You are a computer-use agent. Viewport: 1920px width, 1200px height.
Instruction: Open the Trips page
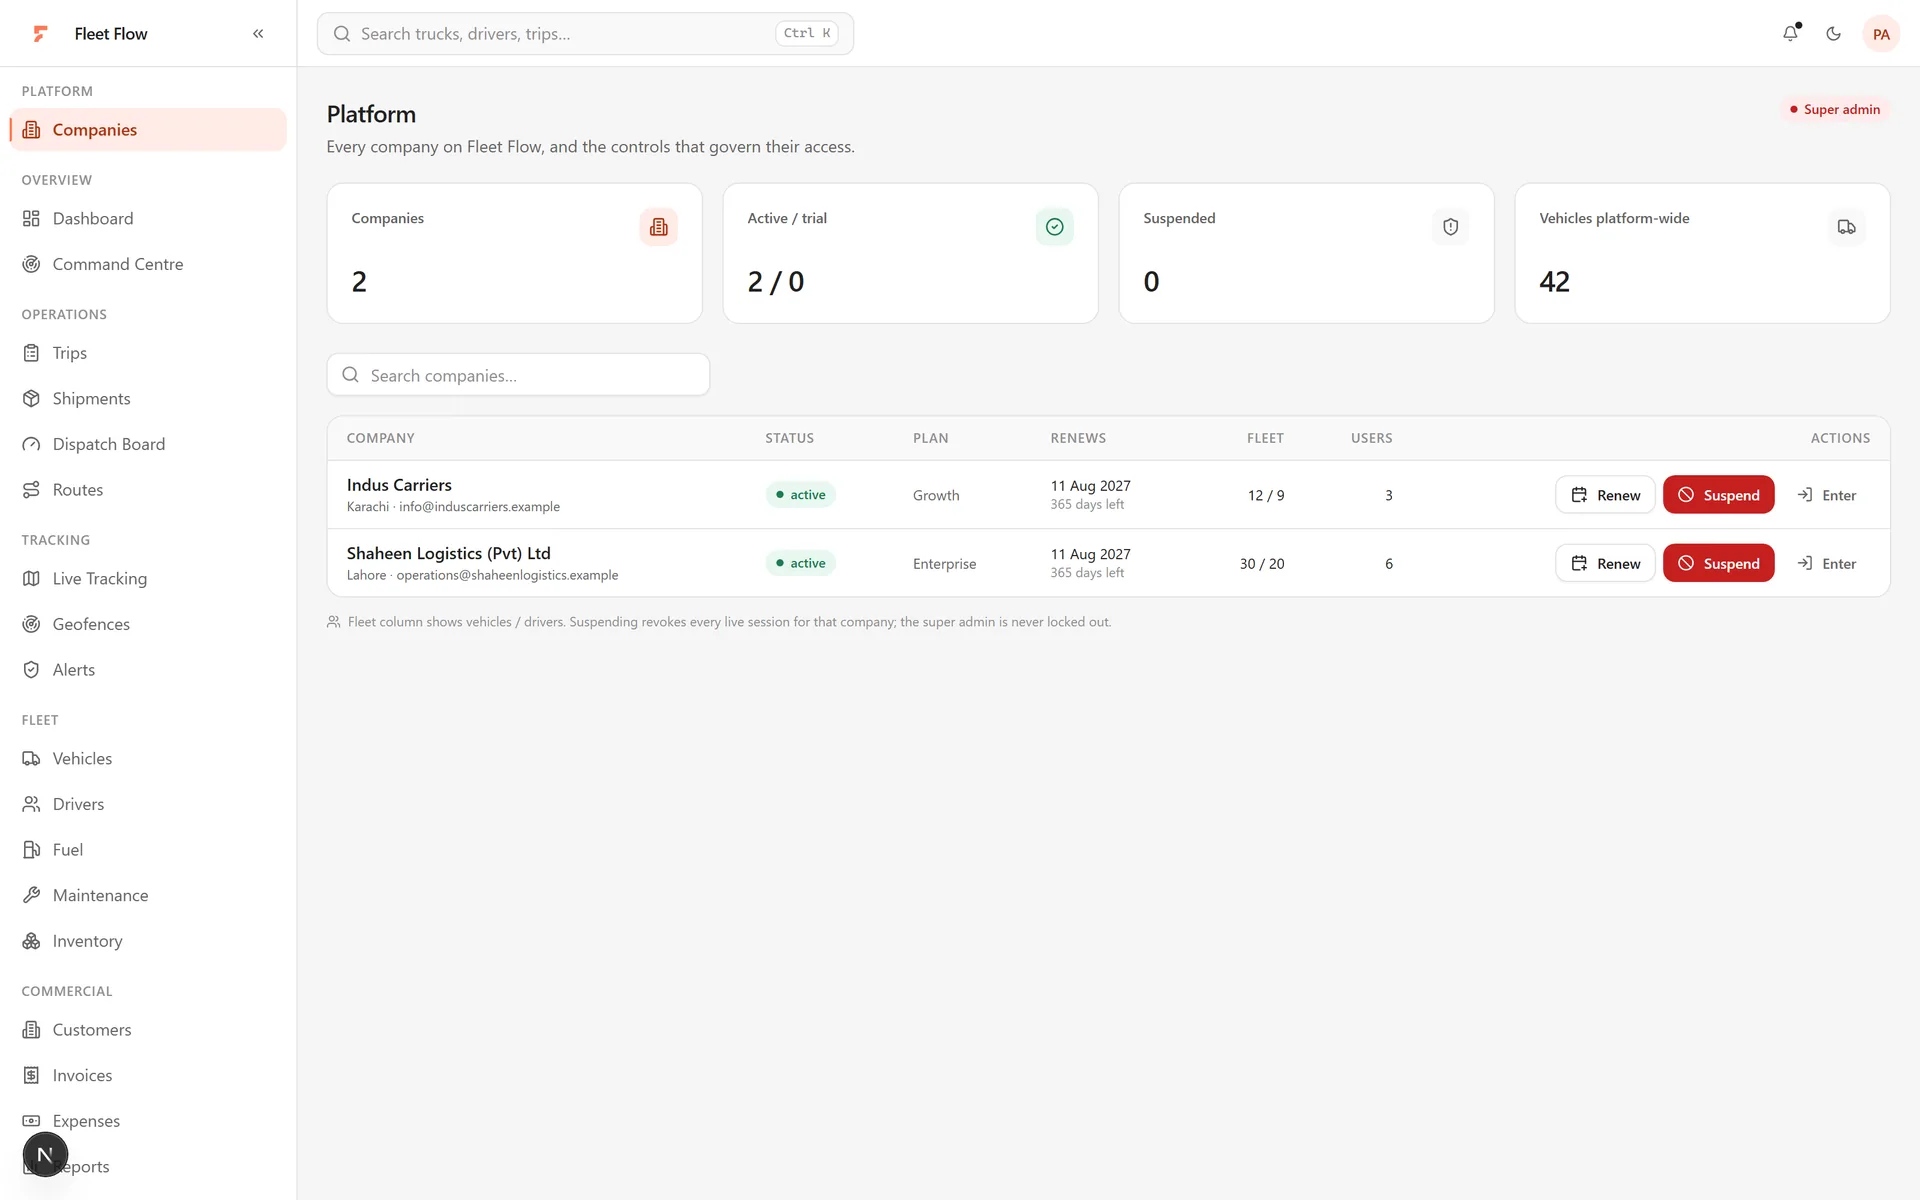(148, 353)
